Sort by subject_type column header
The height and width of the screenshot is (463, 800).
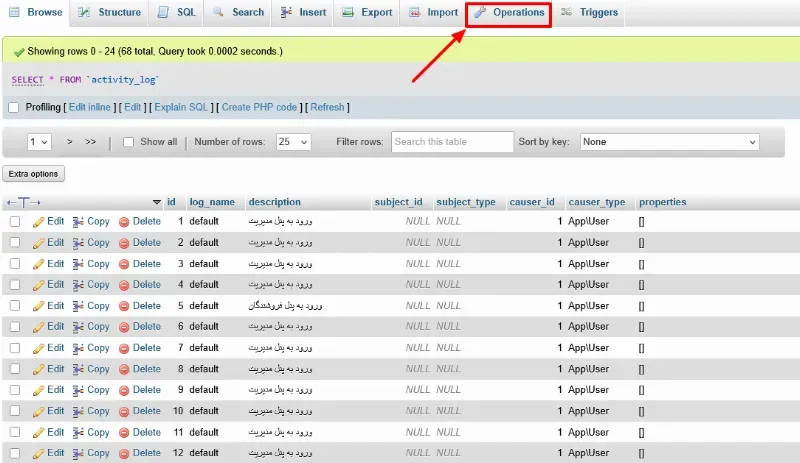pyautogui.click(x=466, y=202)
